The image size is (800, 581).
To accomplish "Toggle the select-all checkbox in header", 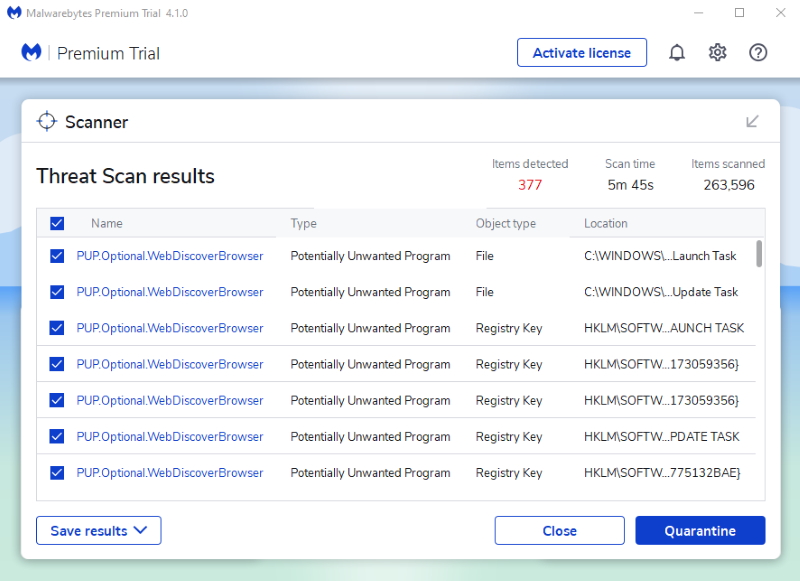I will pos(57,224).
